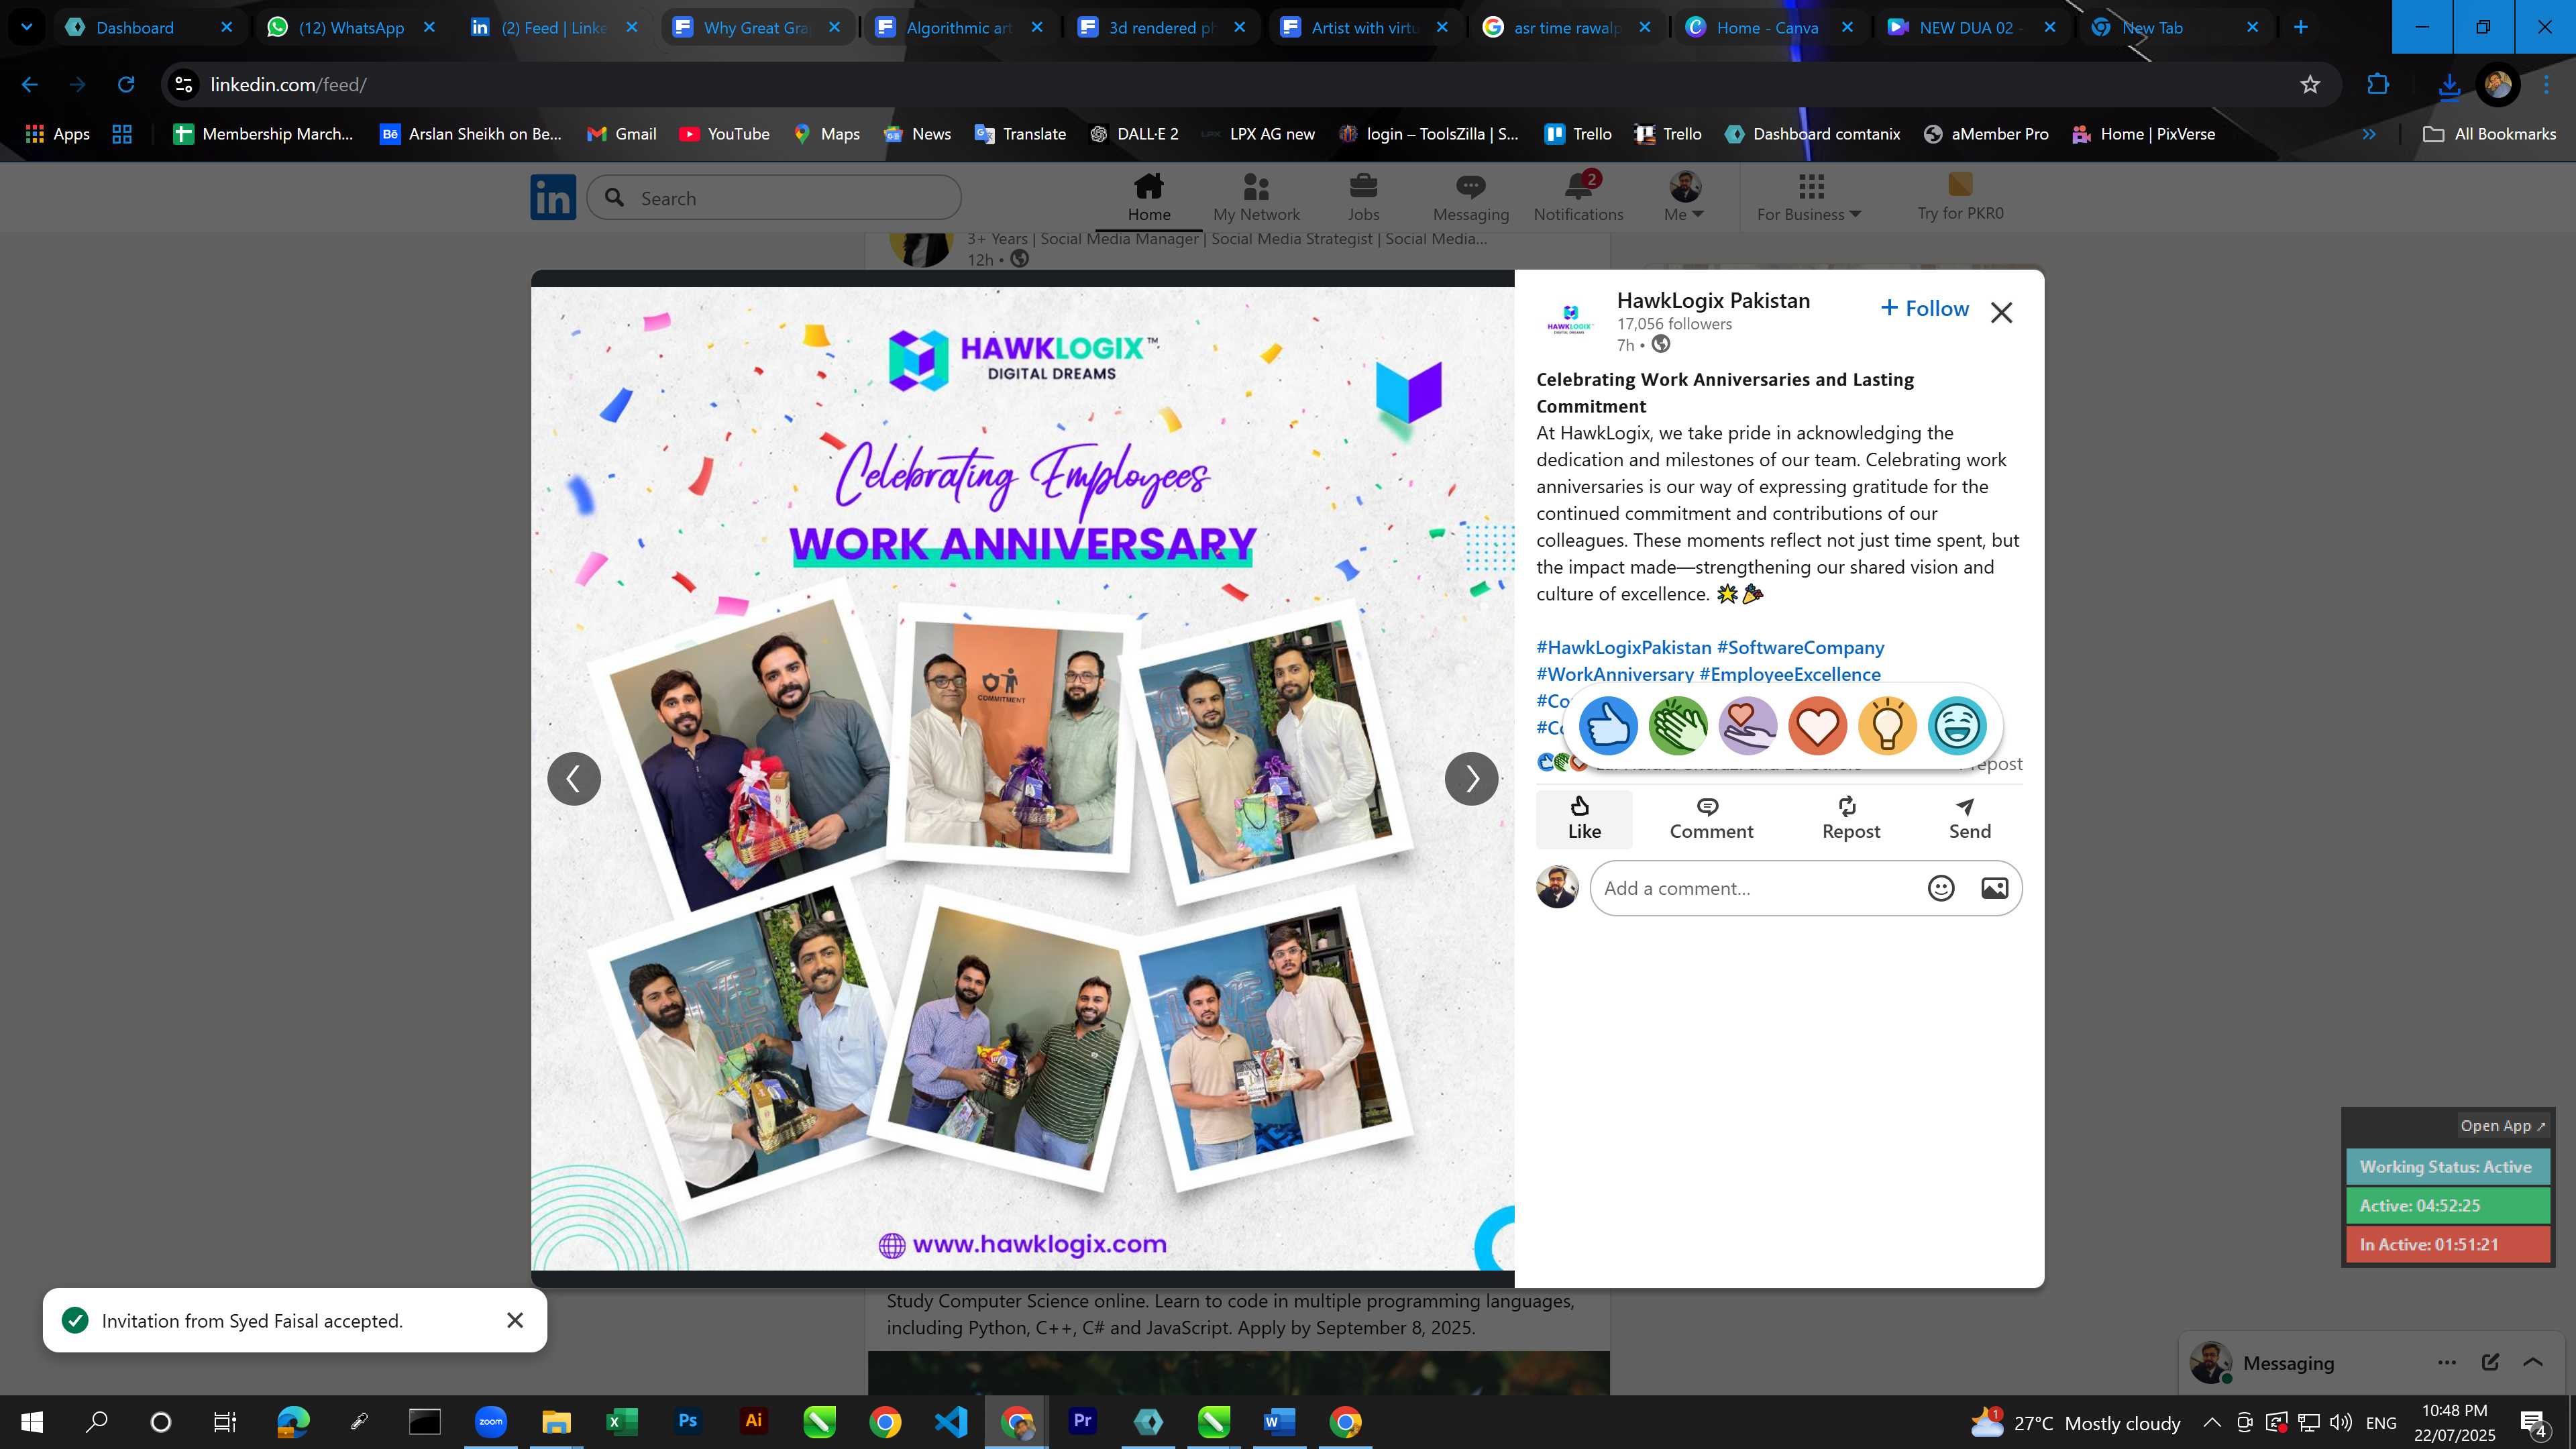
Task: Open the All Bookmarks folder
Action: point(2489,134)
